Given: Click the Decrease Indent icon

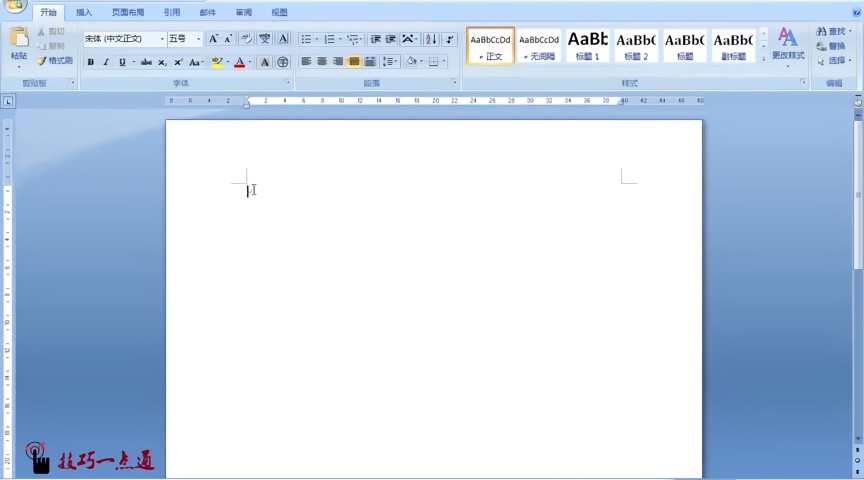Looking at the screenshot, I should (x=376, y=39).
